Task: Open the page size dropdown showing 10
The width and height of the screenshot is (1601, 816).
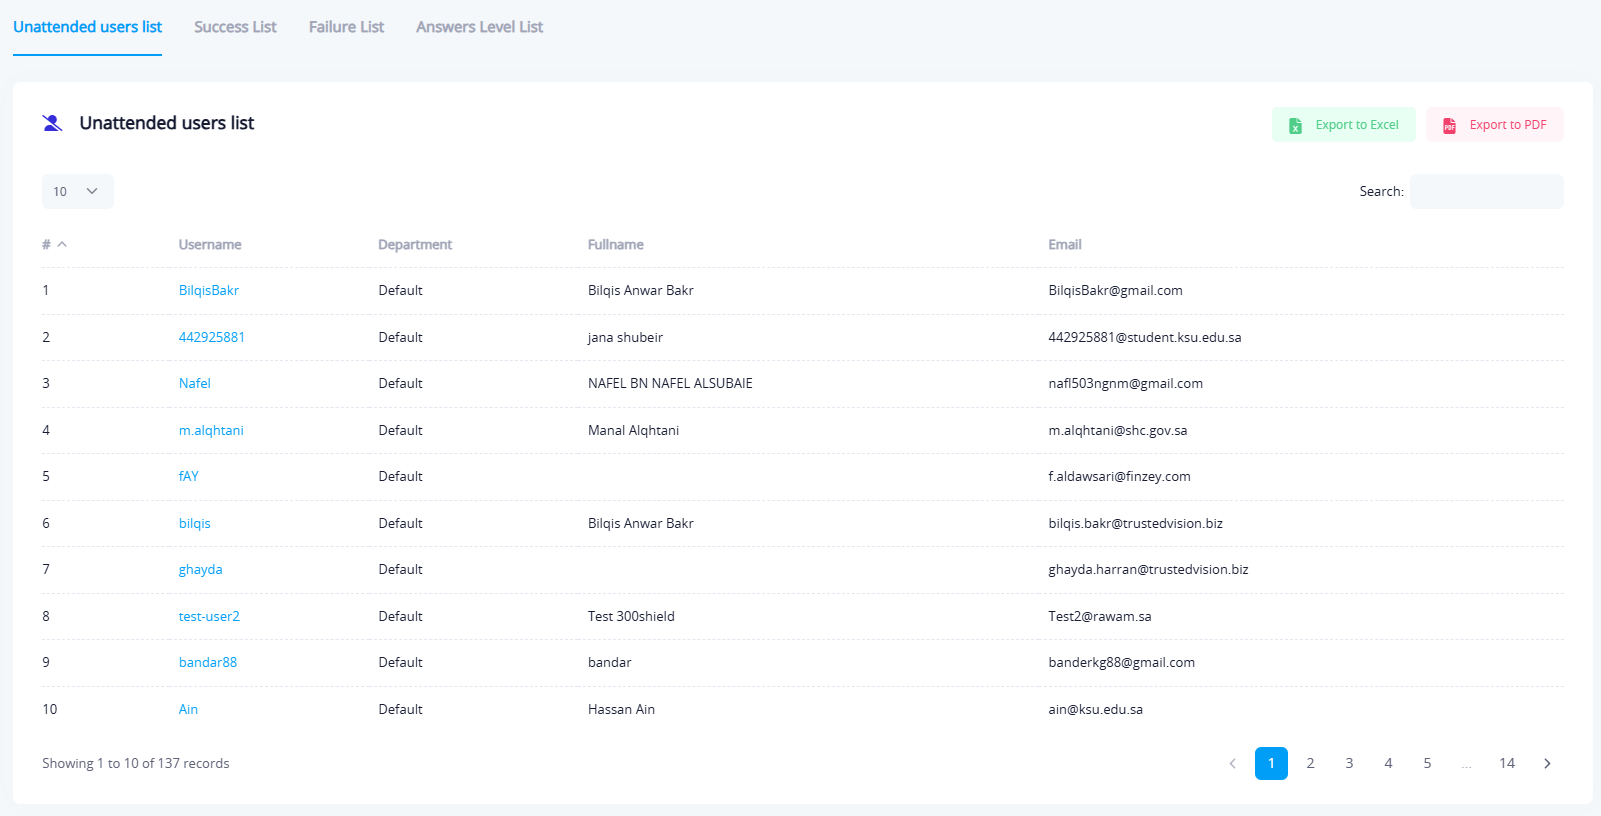Action: [77, 191]
